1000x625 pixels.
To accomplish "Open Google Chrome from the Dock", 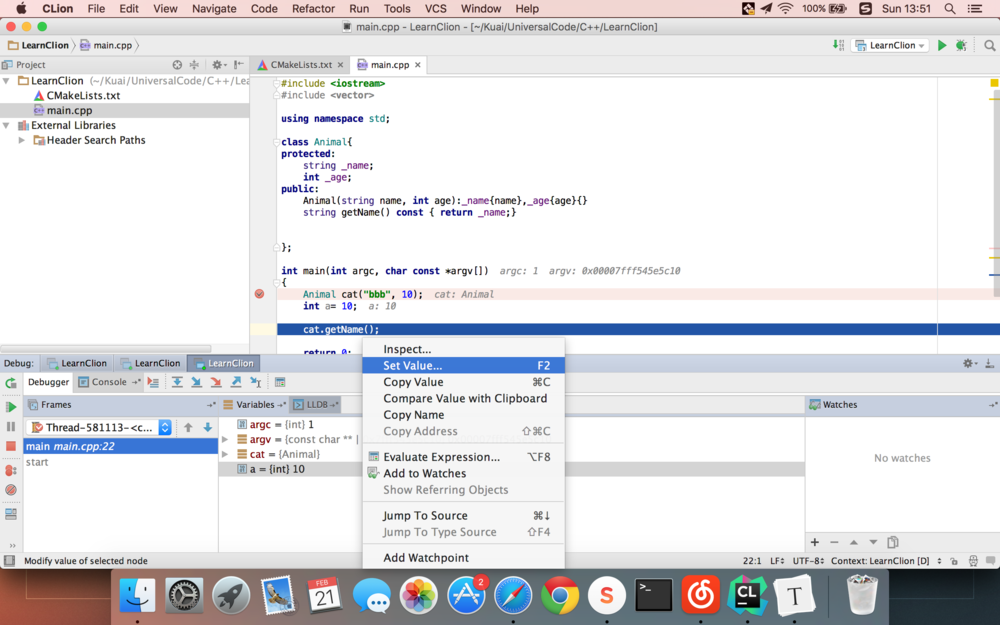I will tap(560, 595).
